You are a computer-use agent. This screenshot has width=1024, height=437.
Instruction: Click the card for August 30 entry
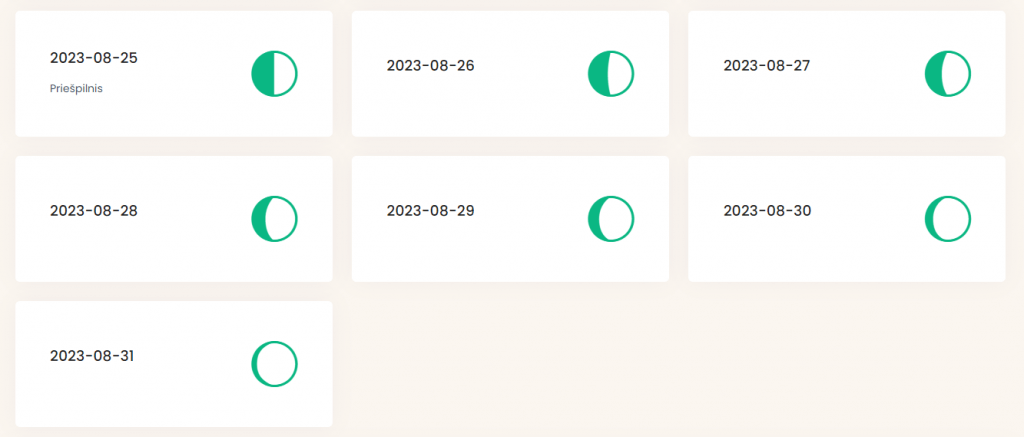[x=846, y=219]
